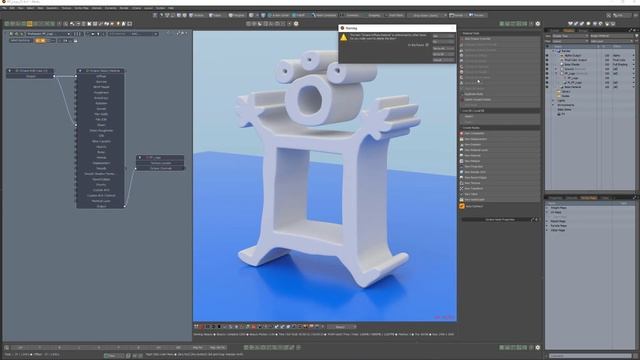Select Polygons selection mode
The image size is (640, 360).
pos(237,15)
